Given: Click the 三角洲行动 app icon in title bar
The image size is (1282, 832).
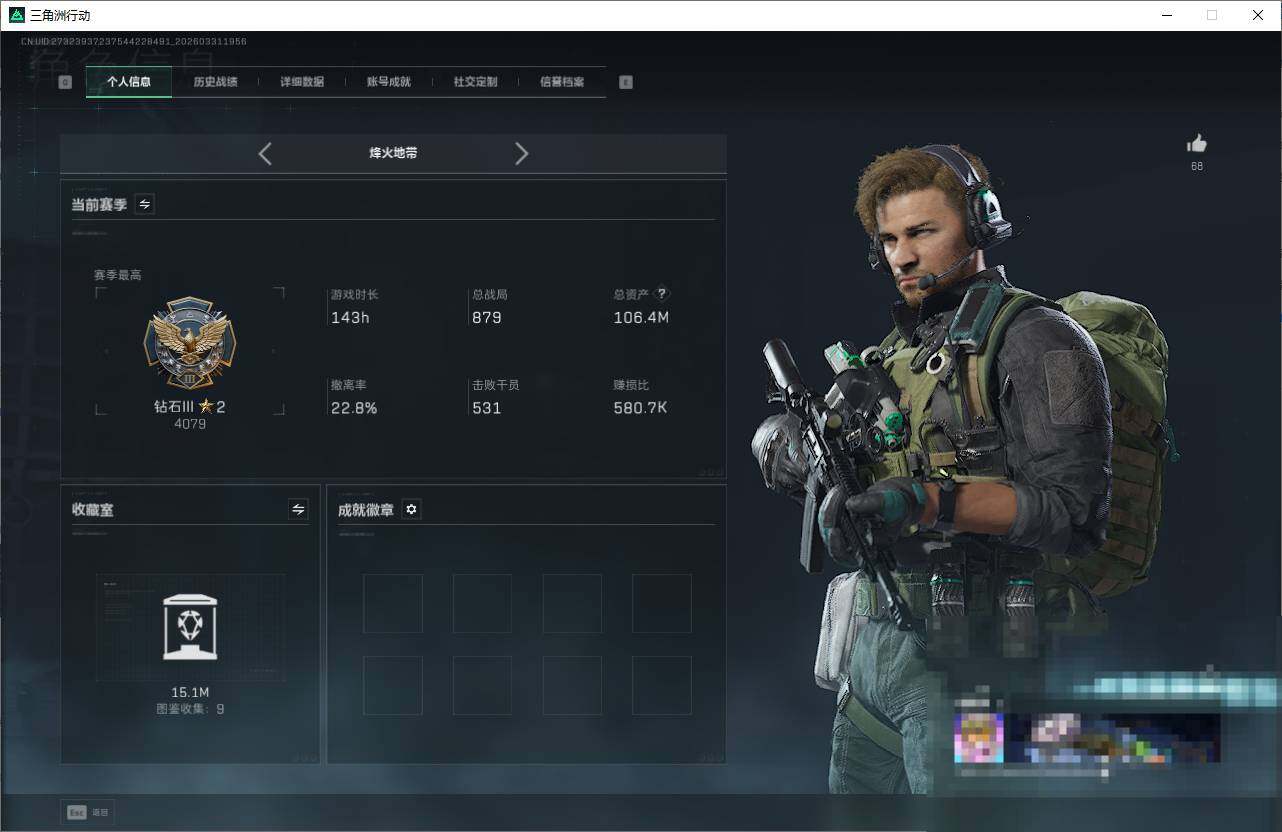Looking at the screenshot, I should pyautogui.click(x=16, y=15).
